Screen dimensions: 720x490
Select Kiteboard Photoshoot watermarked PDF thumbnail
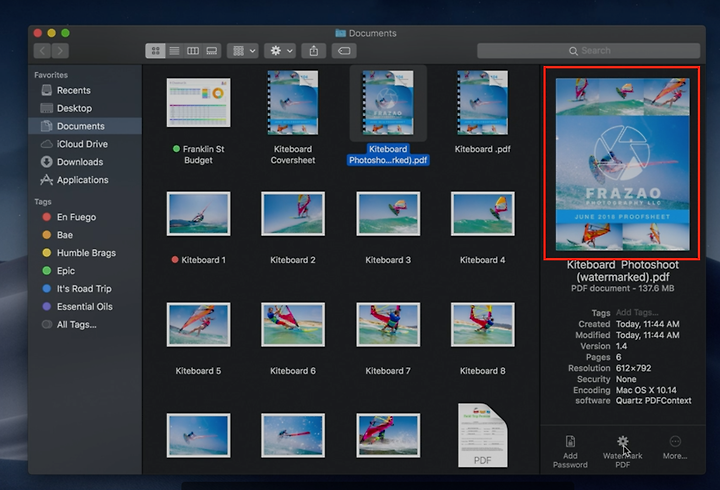tap(388, 102)
